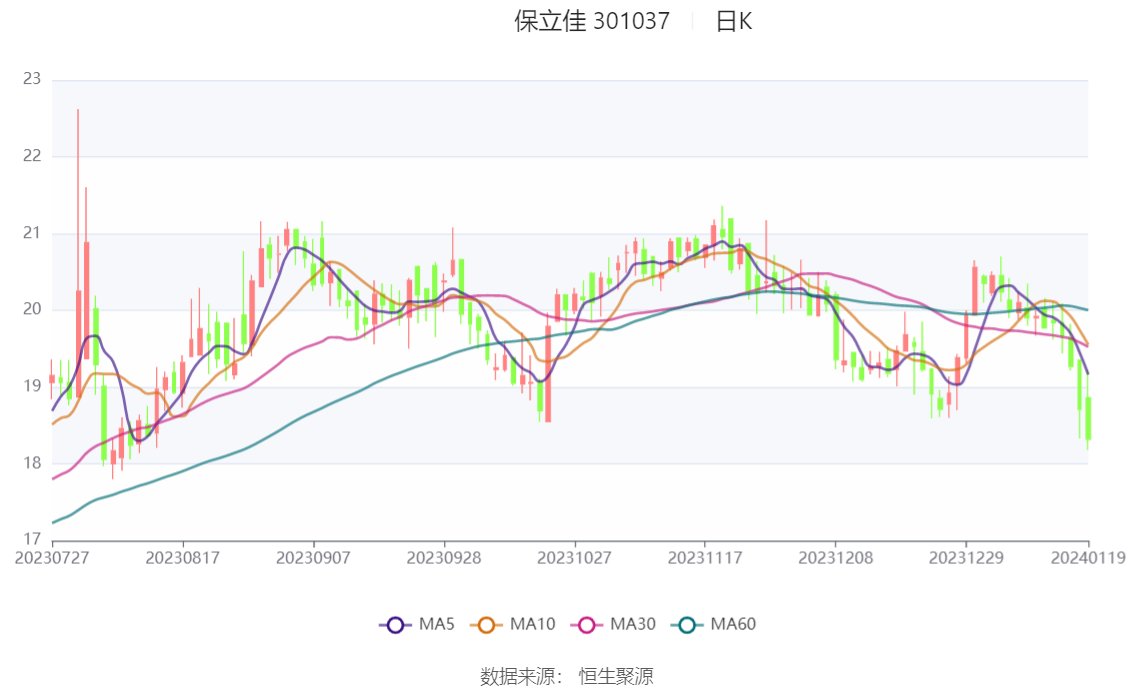Click y-axis value 22
Image resolution: width=1134 pixels, height=689 pixels.
[32, 155]
